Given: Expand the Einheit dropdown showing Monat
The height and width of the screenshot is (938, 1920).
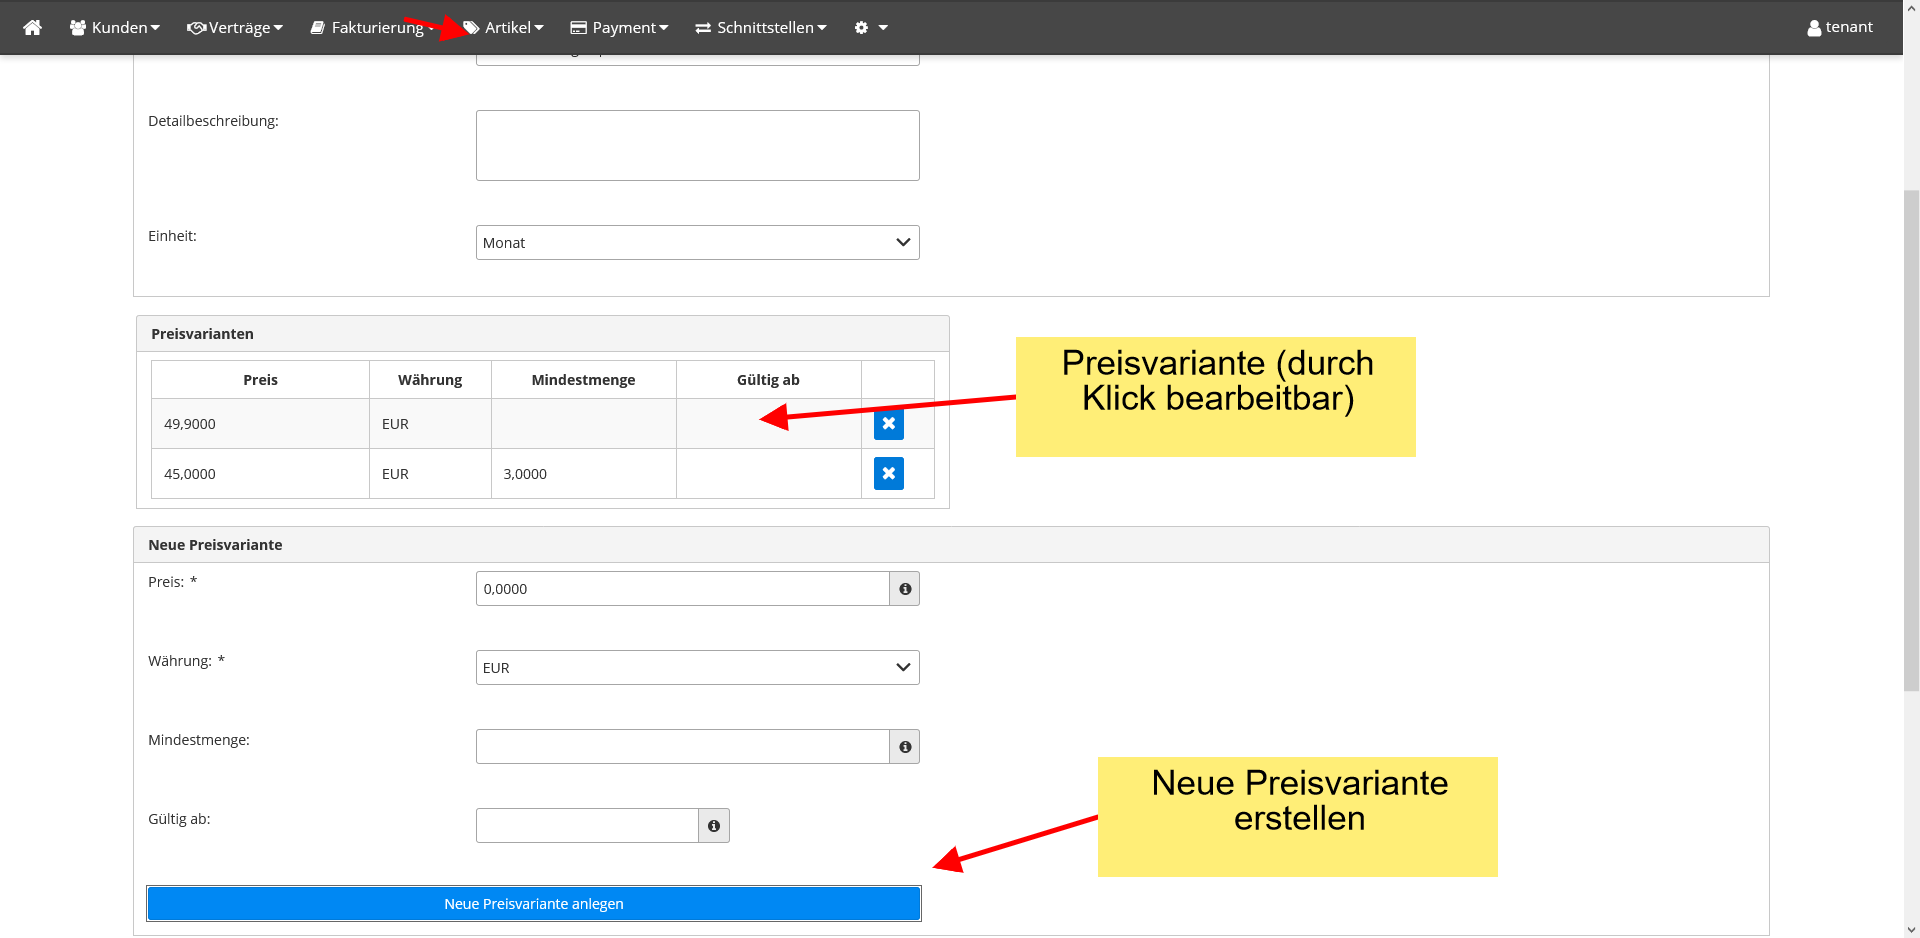Looking at the screenshot, I should click(x=697, y=243).
